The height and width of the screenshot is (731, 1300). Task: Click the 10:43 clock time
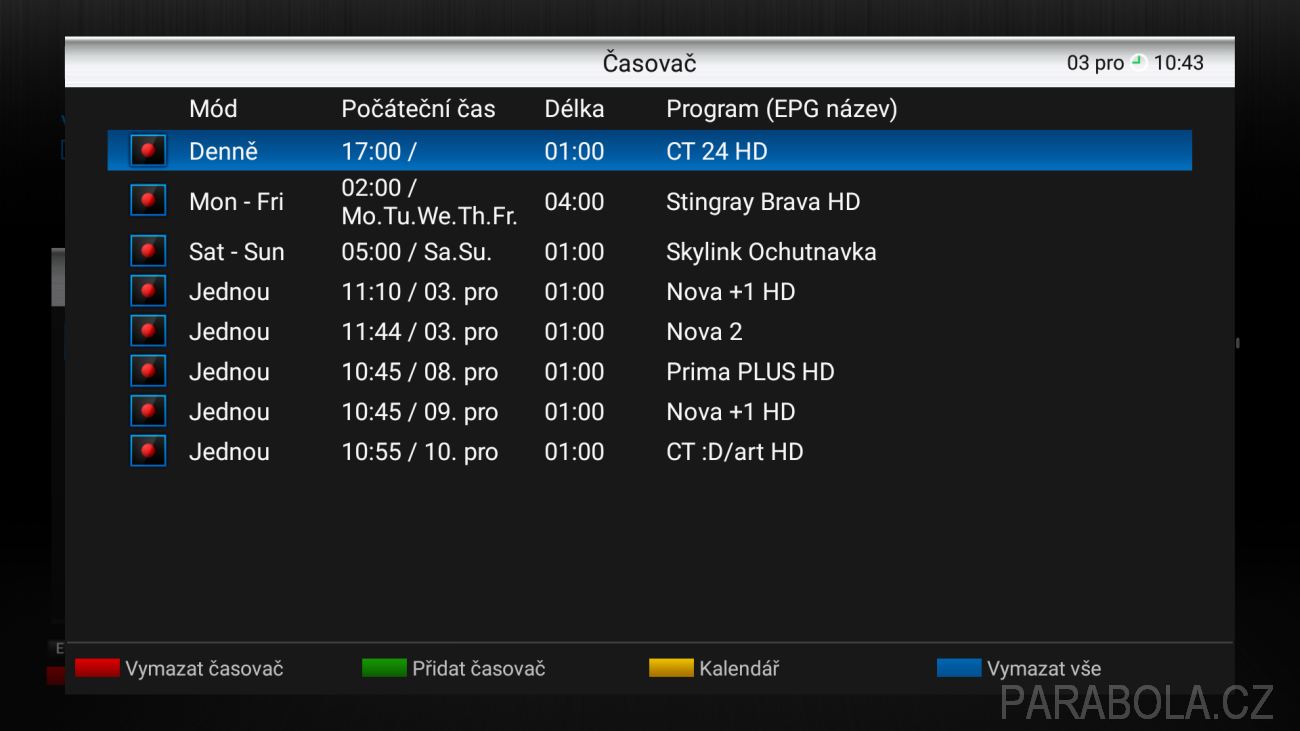click(x=1179, y=63)
